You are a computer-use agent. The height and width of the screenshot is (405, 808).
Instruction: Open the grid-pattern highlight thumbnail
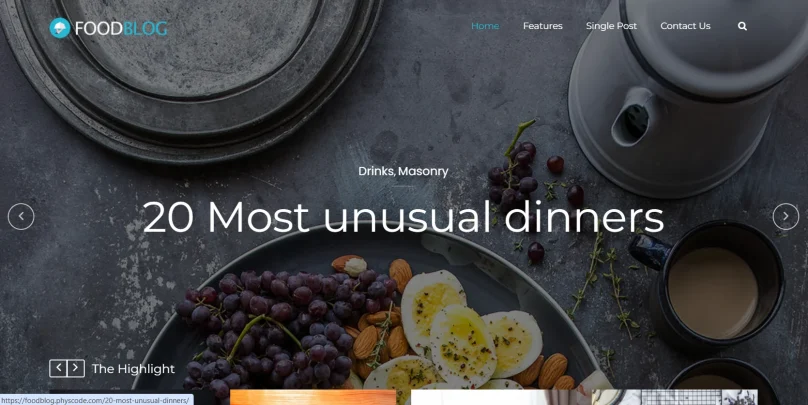point(675,397)
